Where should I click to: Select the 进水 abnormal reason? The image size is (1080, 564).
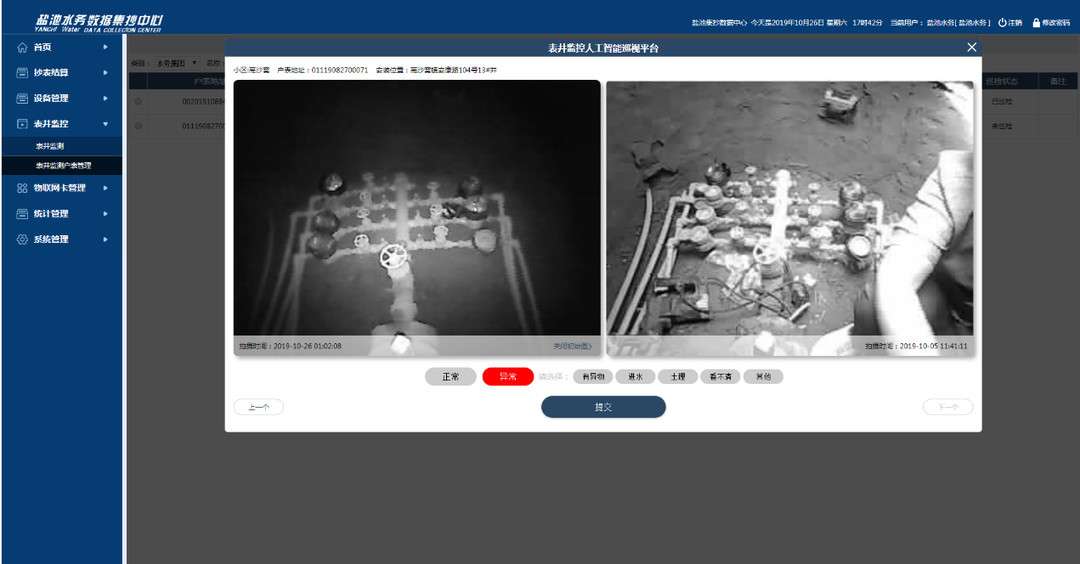click(635, 377)
